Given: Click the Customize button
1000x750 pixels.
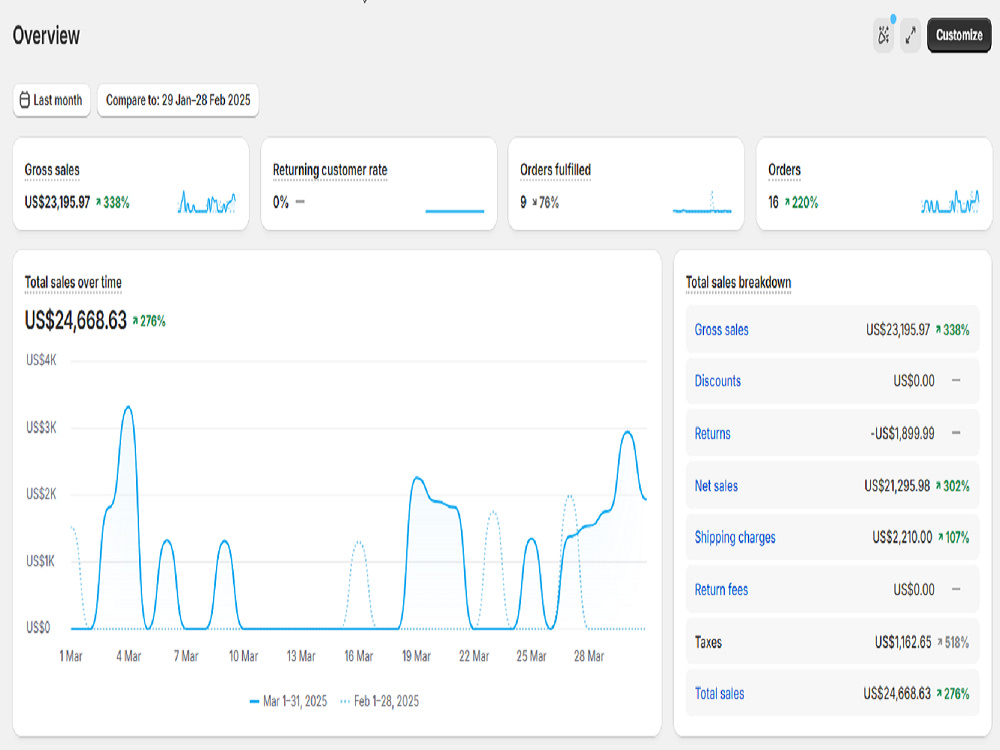Looking at the screenshot, I should click(x=959, y=35).
